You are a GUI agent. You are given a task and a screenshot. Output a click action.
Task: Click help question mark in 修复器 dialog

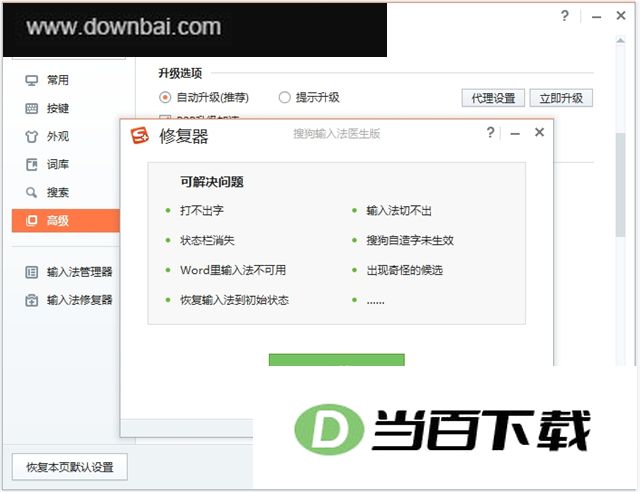pyautogui.click(x=490, y=132)
